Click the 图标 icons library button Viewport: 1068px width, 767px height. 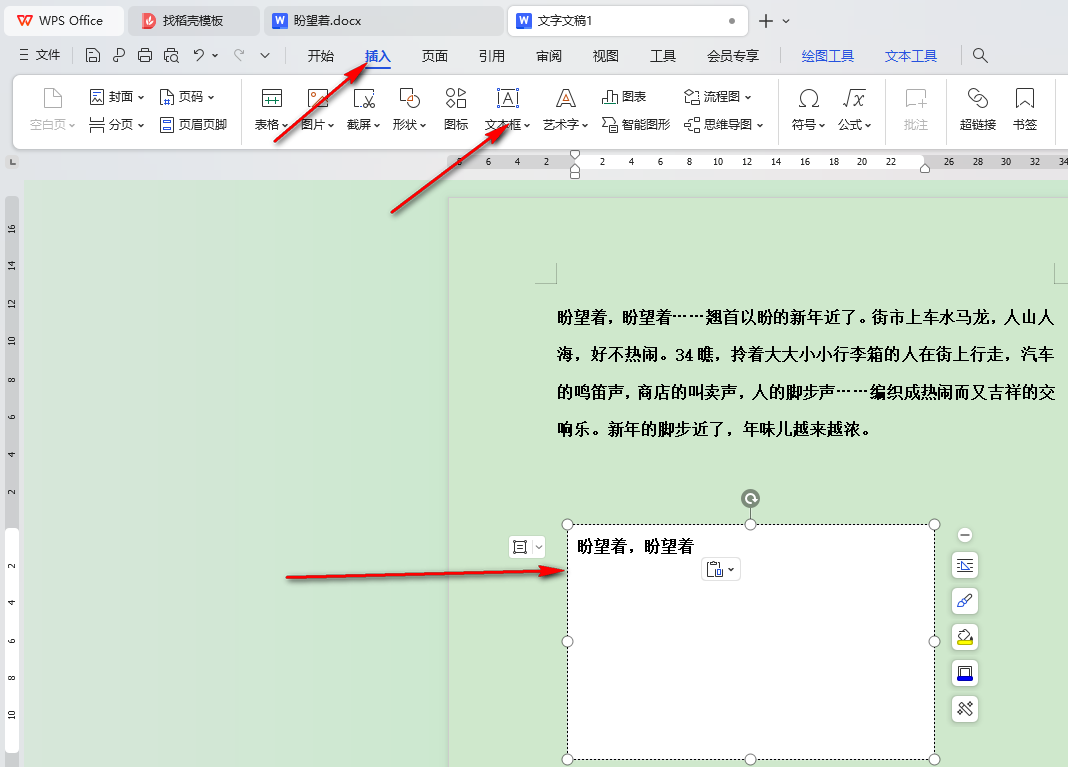456,109
